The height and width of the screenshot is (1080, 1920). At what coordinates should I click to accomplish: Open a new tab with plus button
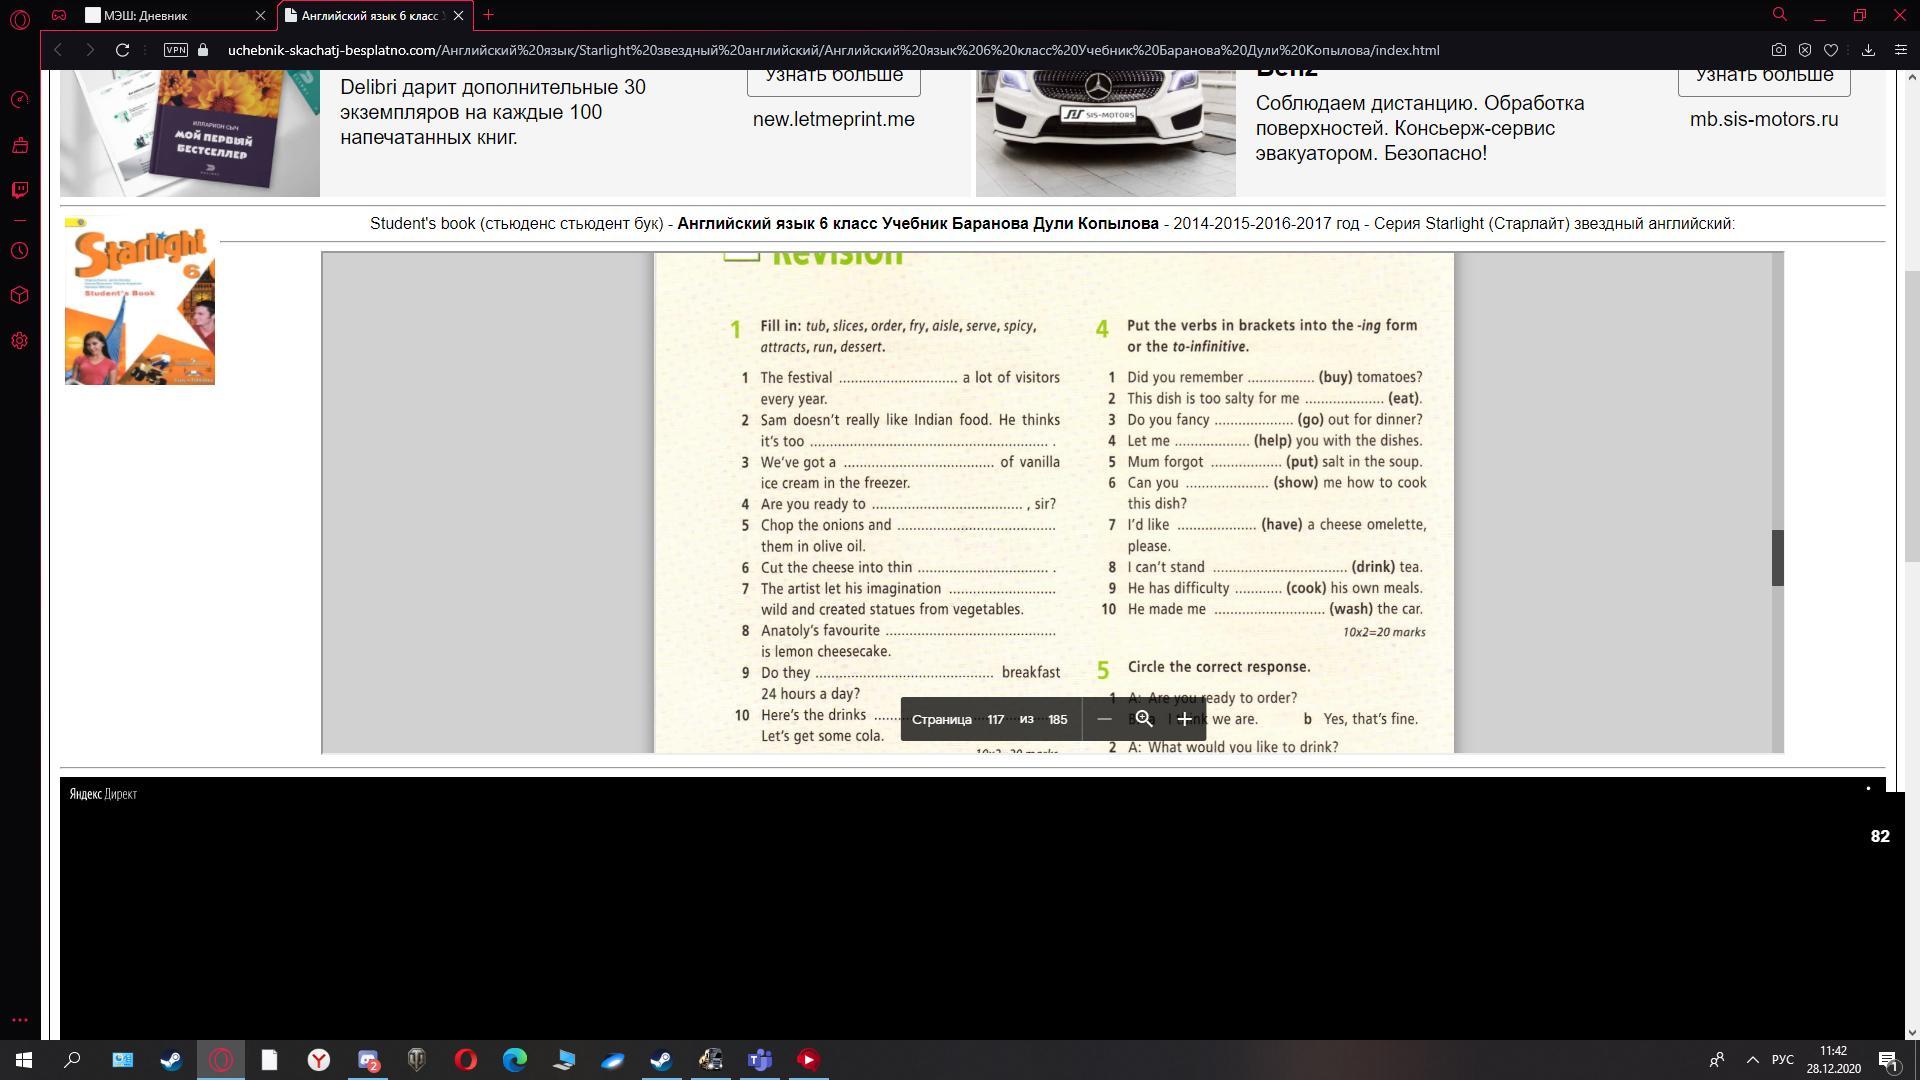point(488,15)
